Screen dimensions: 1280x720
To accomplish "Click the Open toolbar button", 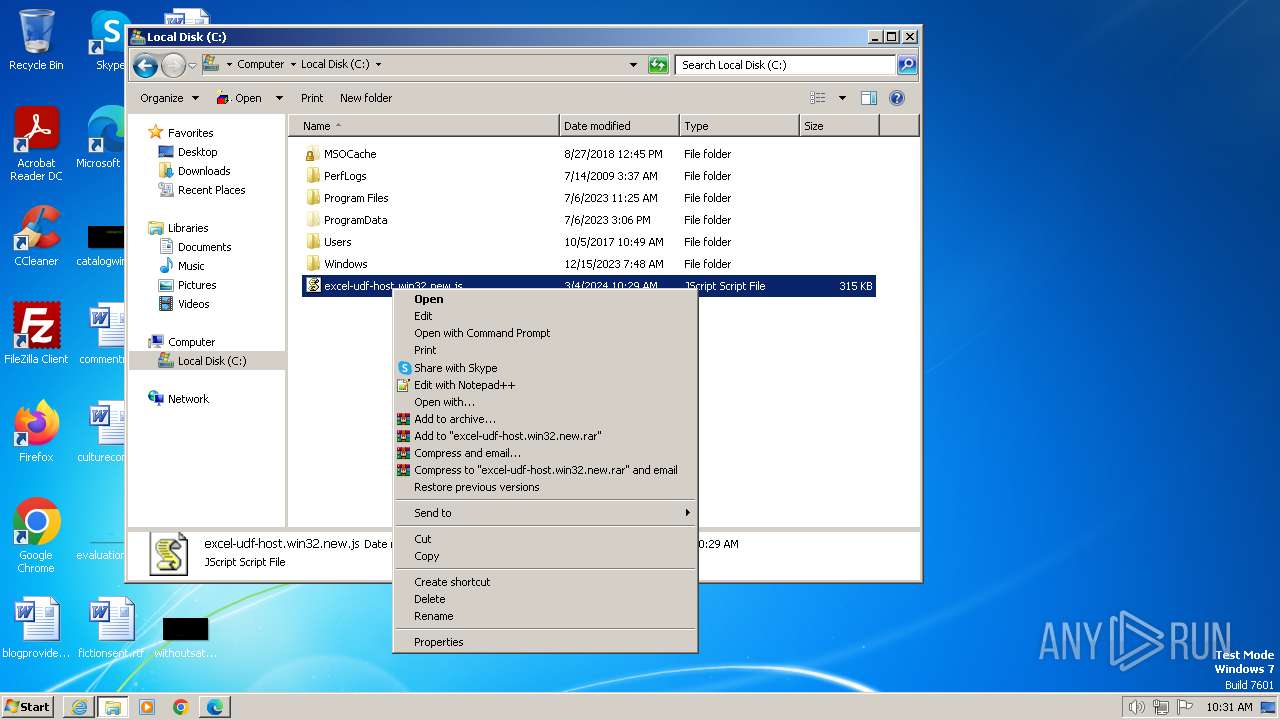I will [239, 98].
